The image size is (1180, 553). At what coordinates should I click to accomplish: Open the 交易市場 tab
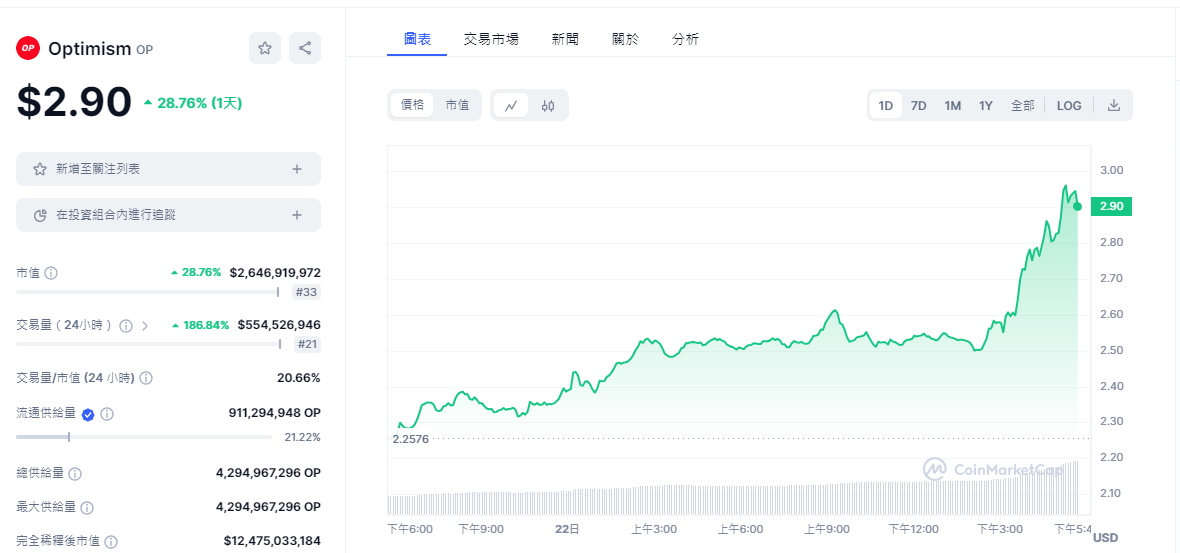(x=491, y=39)
